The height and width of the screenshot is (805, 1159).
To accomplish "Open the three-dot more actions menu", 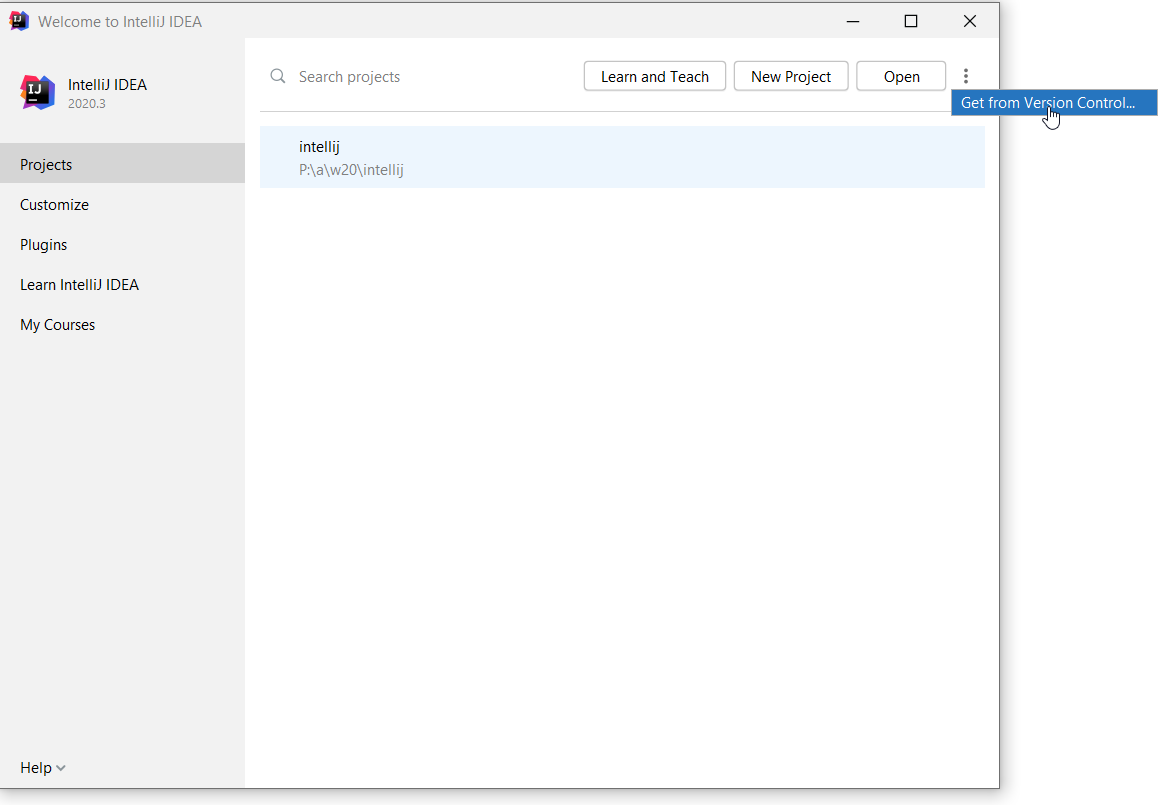I will 965,76.
